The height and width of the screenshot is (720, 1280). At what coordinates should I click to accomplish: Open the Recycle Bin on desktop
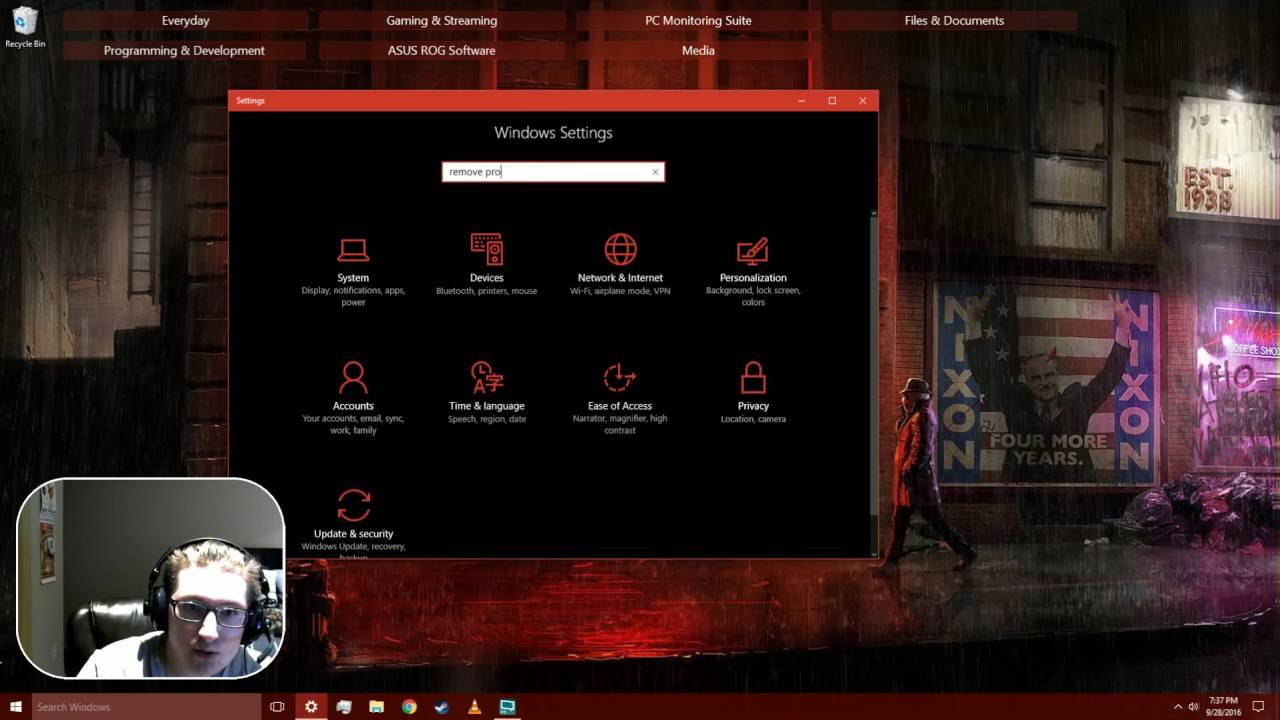(x=25, y=27)
